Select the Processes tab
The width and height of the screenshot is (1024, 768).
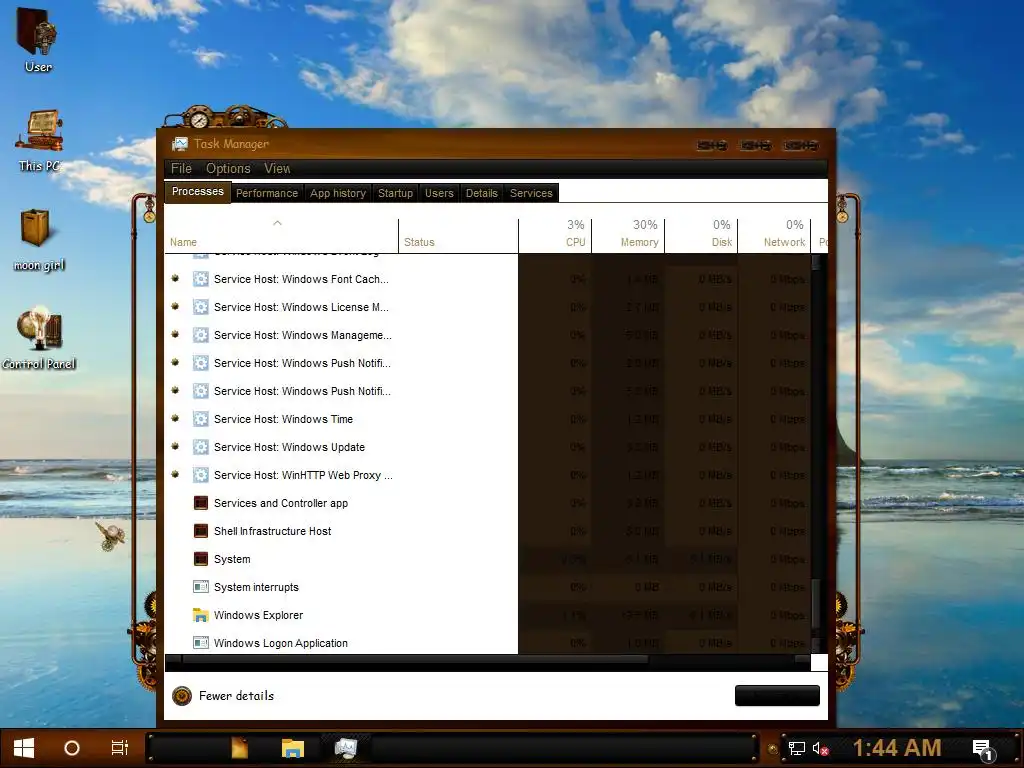(x=197, y=191)
